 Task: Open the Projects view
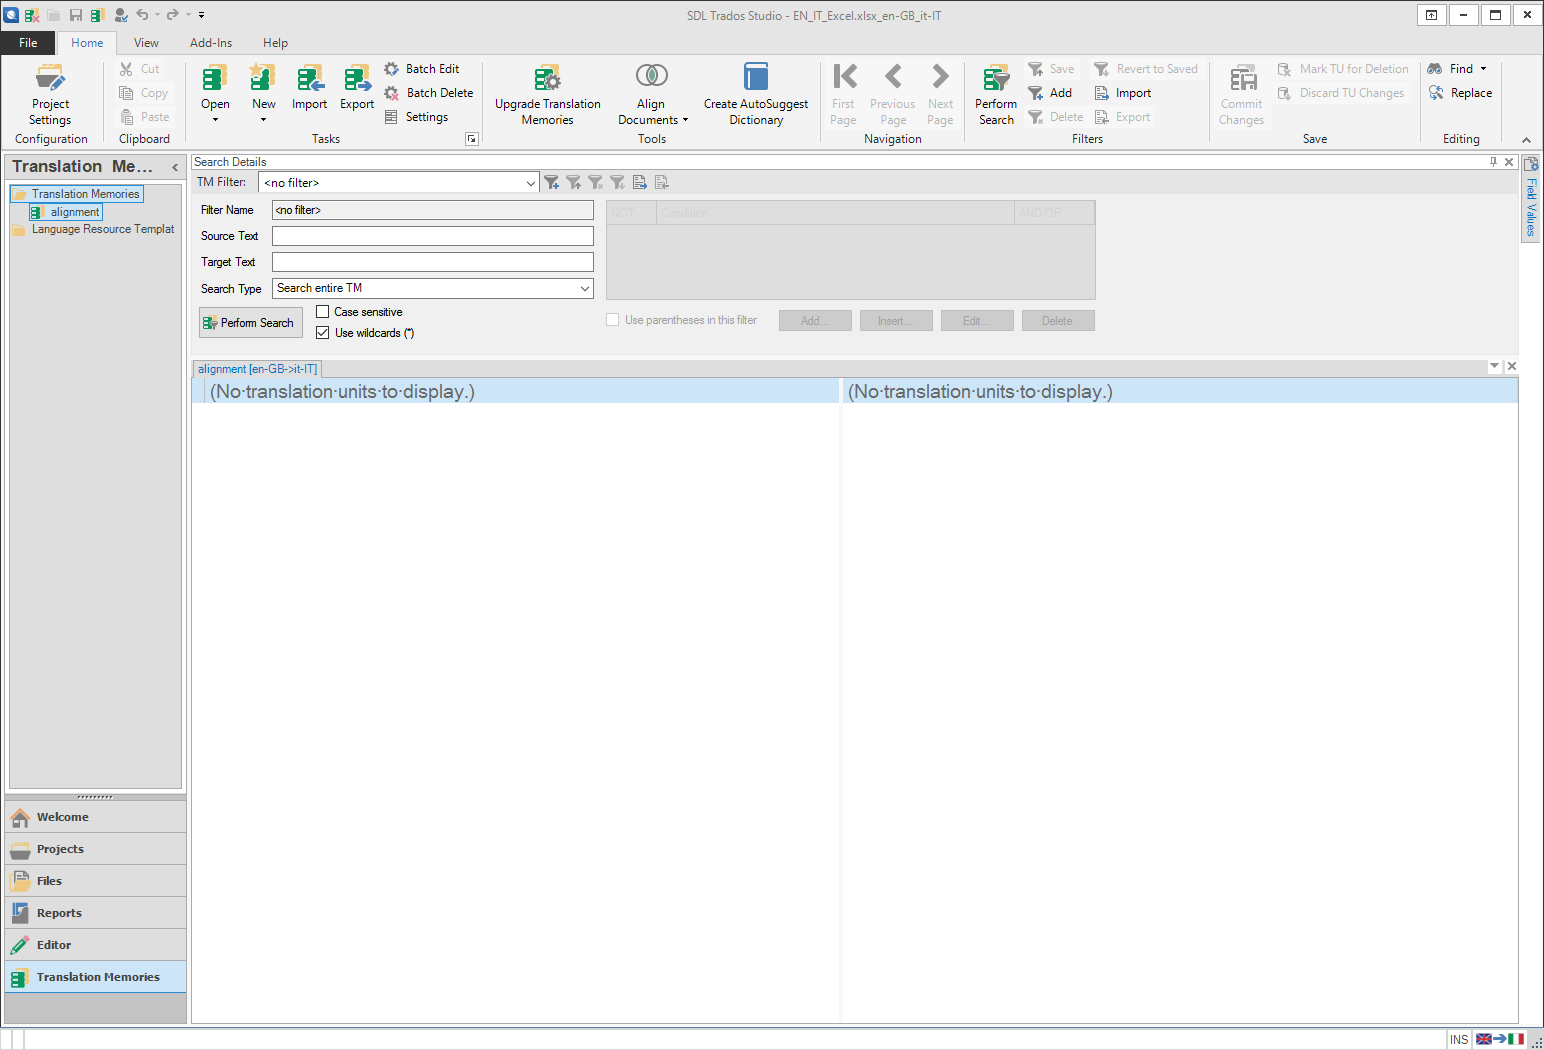95,849
